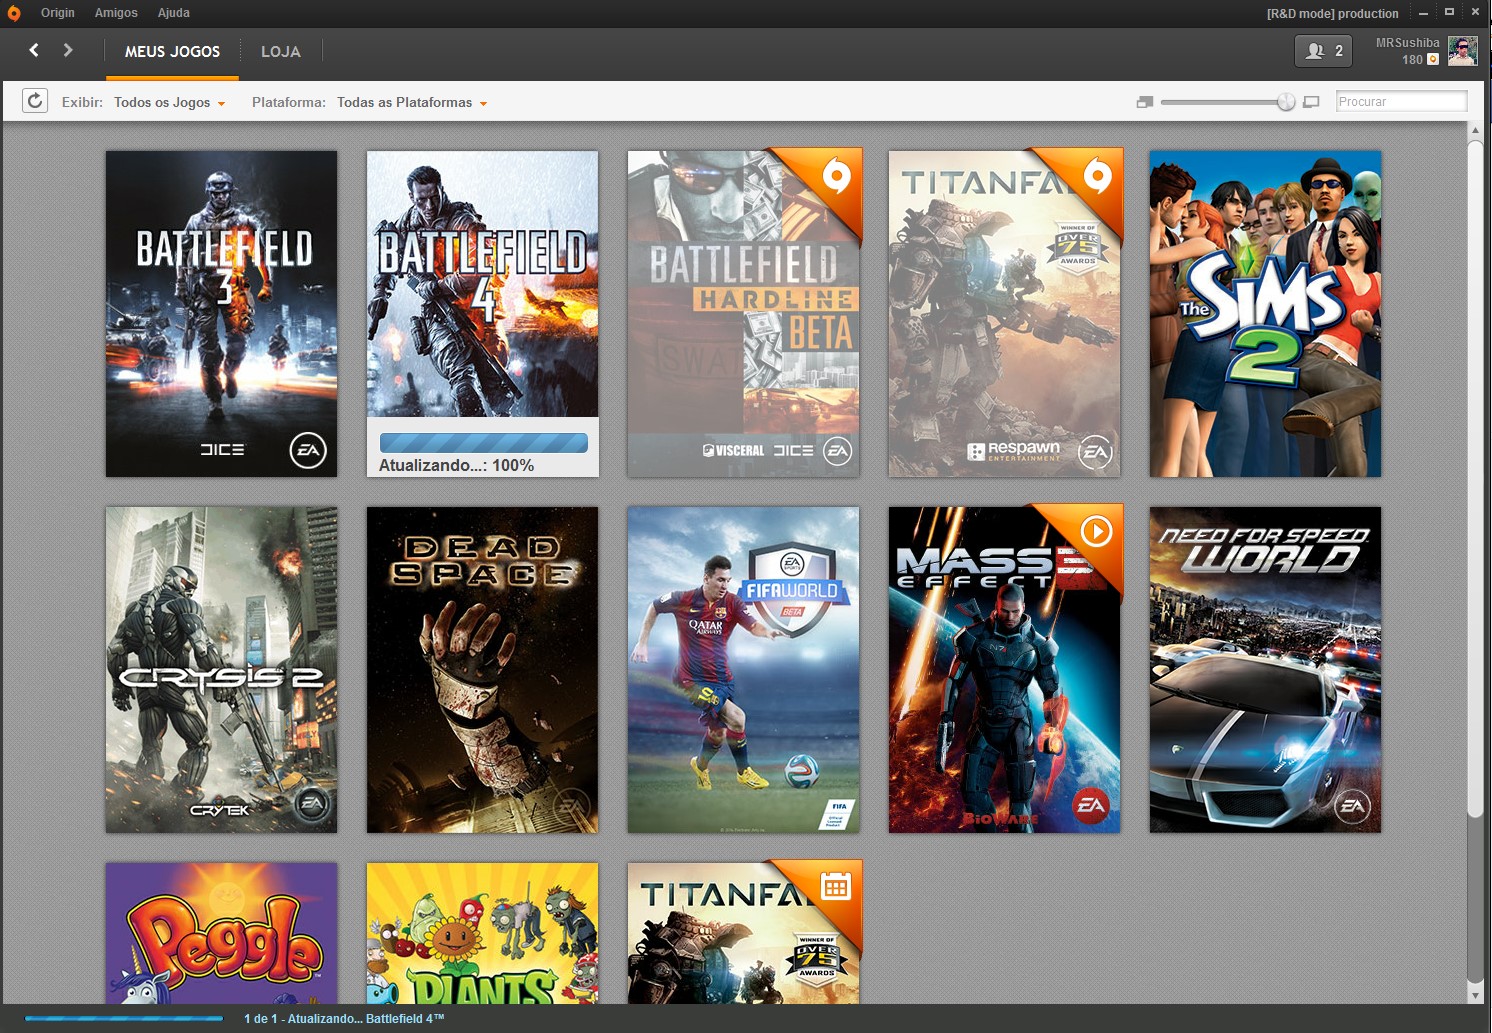Adjust the tile size slider handle

[x=1286, y=102]
